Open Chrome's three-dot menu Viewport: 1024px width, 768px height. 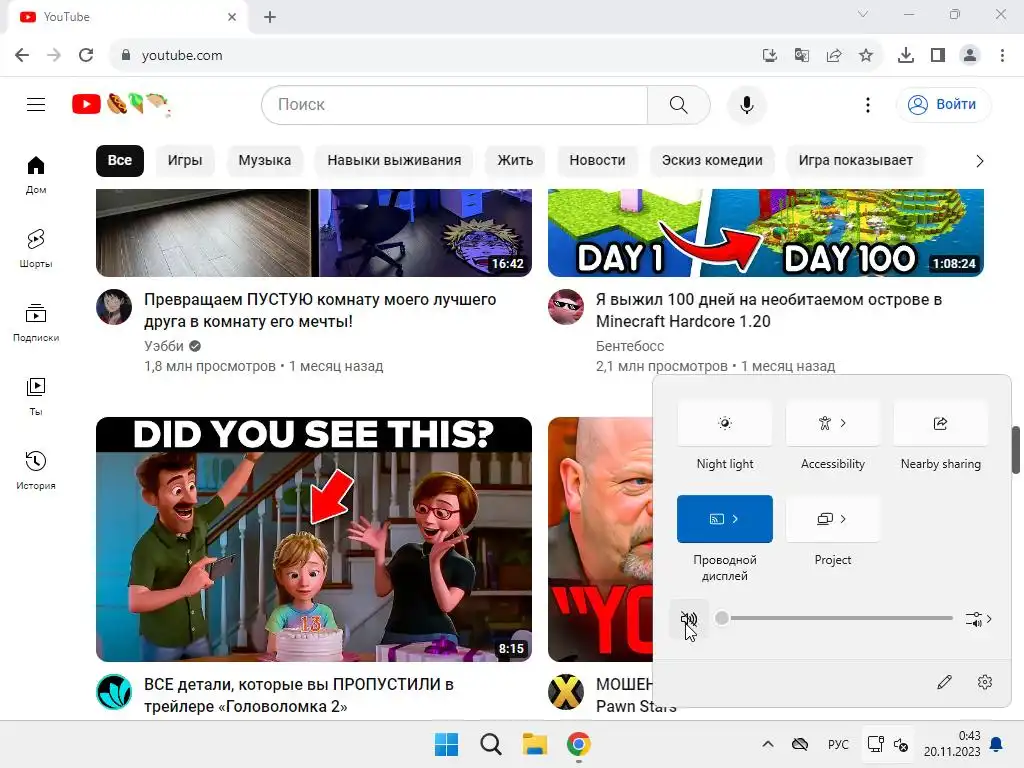(1002, 56)
